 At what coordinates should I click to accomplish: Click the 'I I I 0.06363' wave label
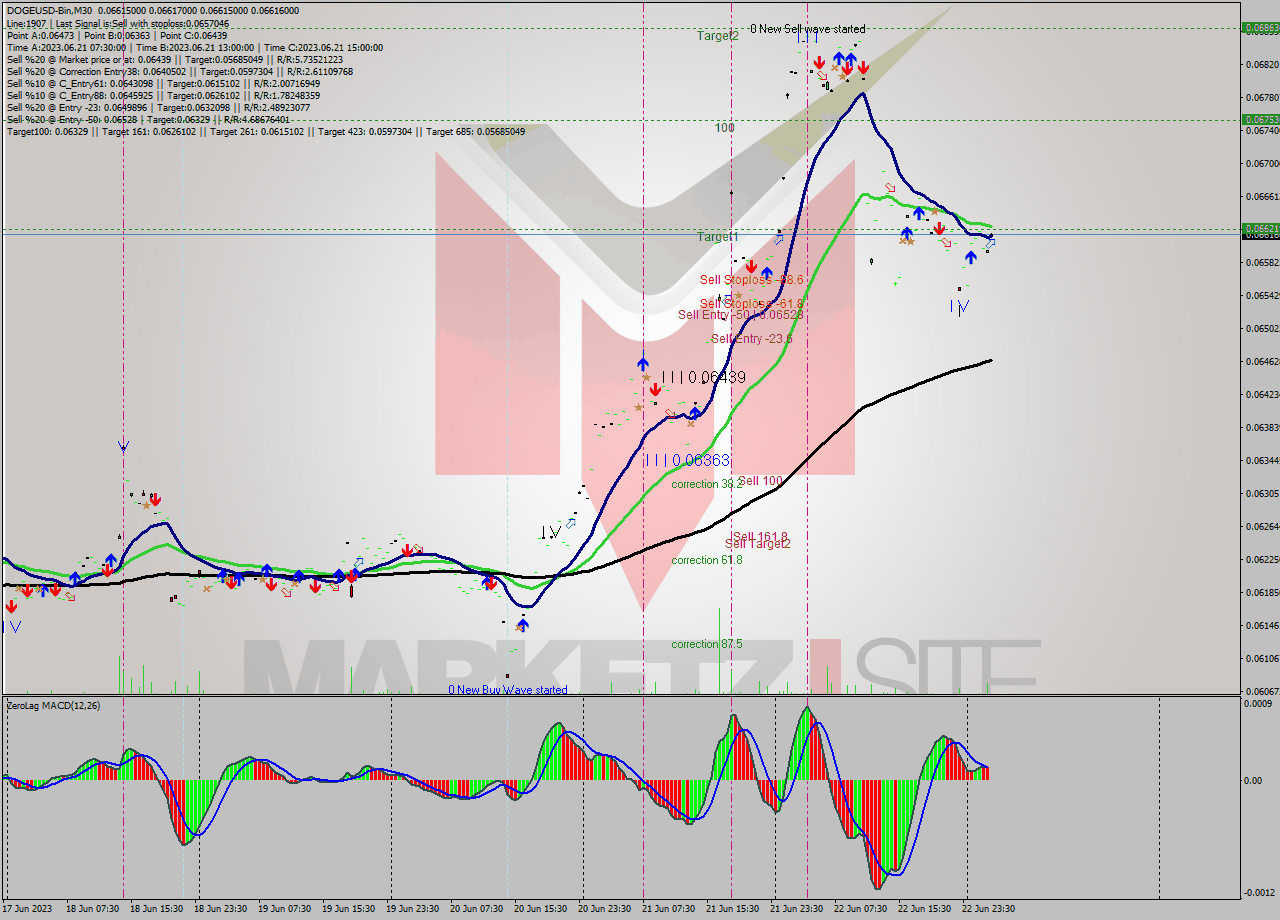pyautogui.click(x=687, y=460)
